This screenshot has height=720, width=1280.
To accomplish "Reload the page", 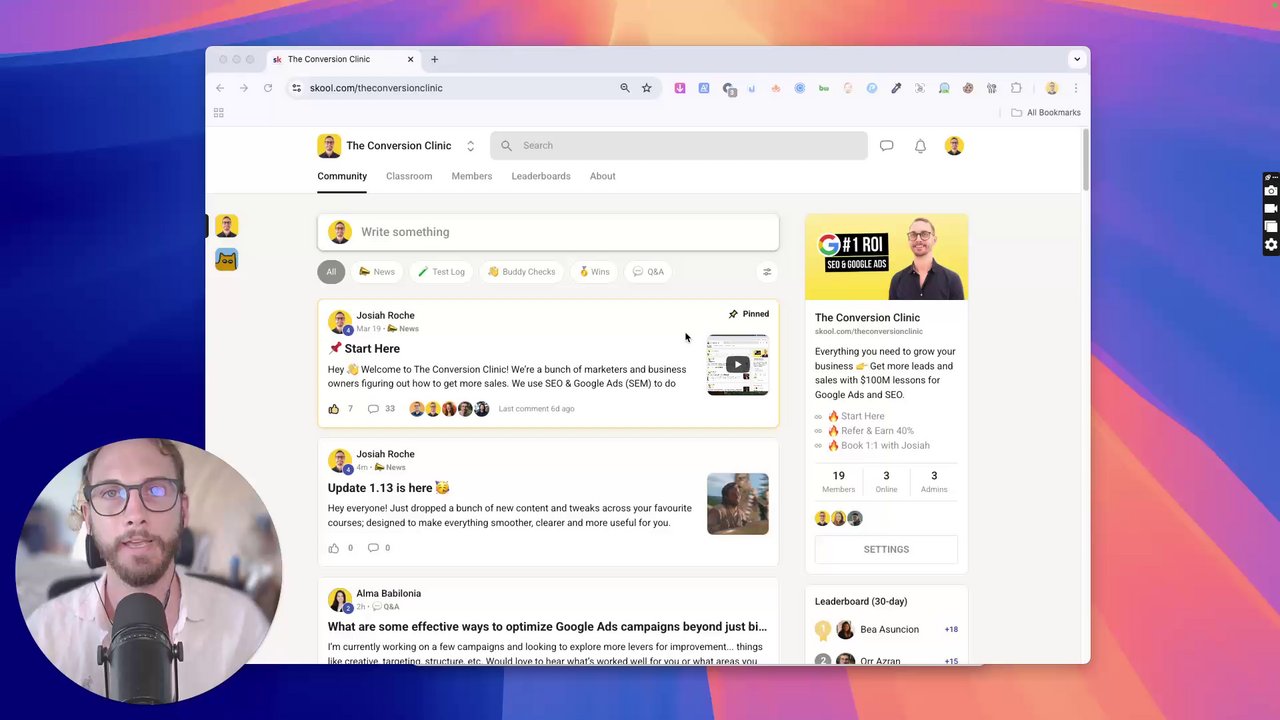I will pos(268,88).
